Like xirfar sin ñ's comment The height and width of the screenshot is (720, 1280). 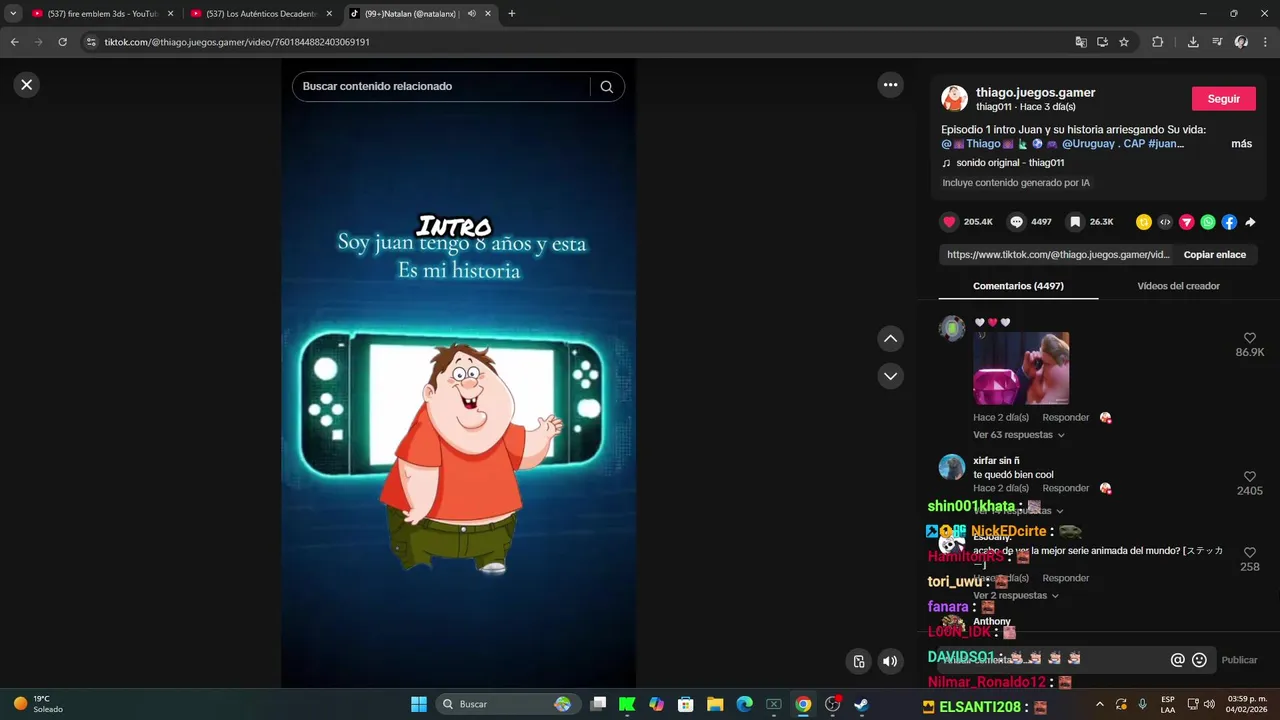[x=1250, y=477]
